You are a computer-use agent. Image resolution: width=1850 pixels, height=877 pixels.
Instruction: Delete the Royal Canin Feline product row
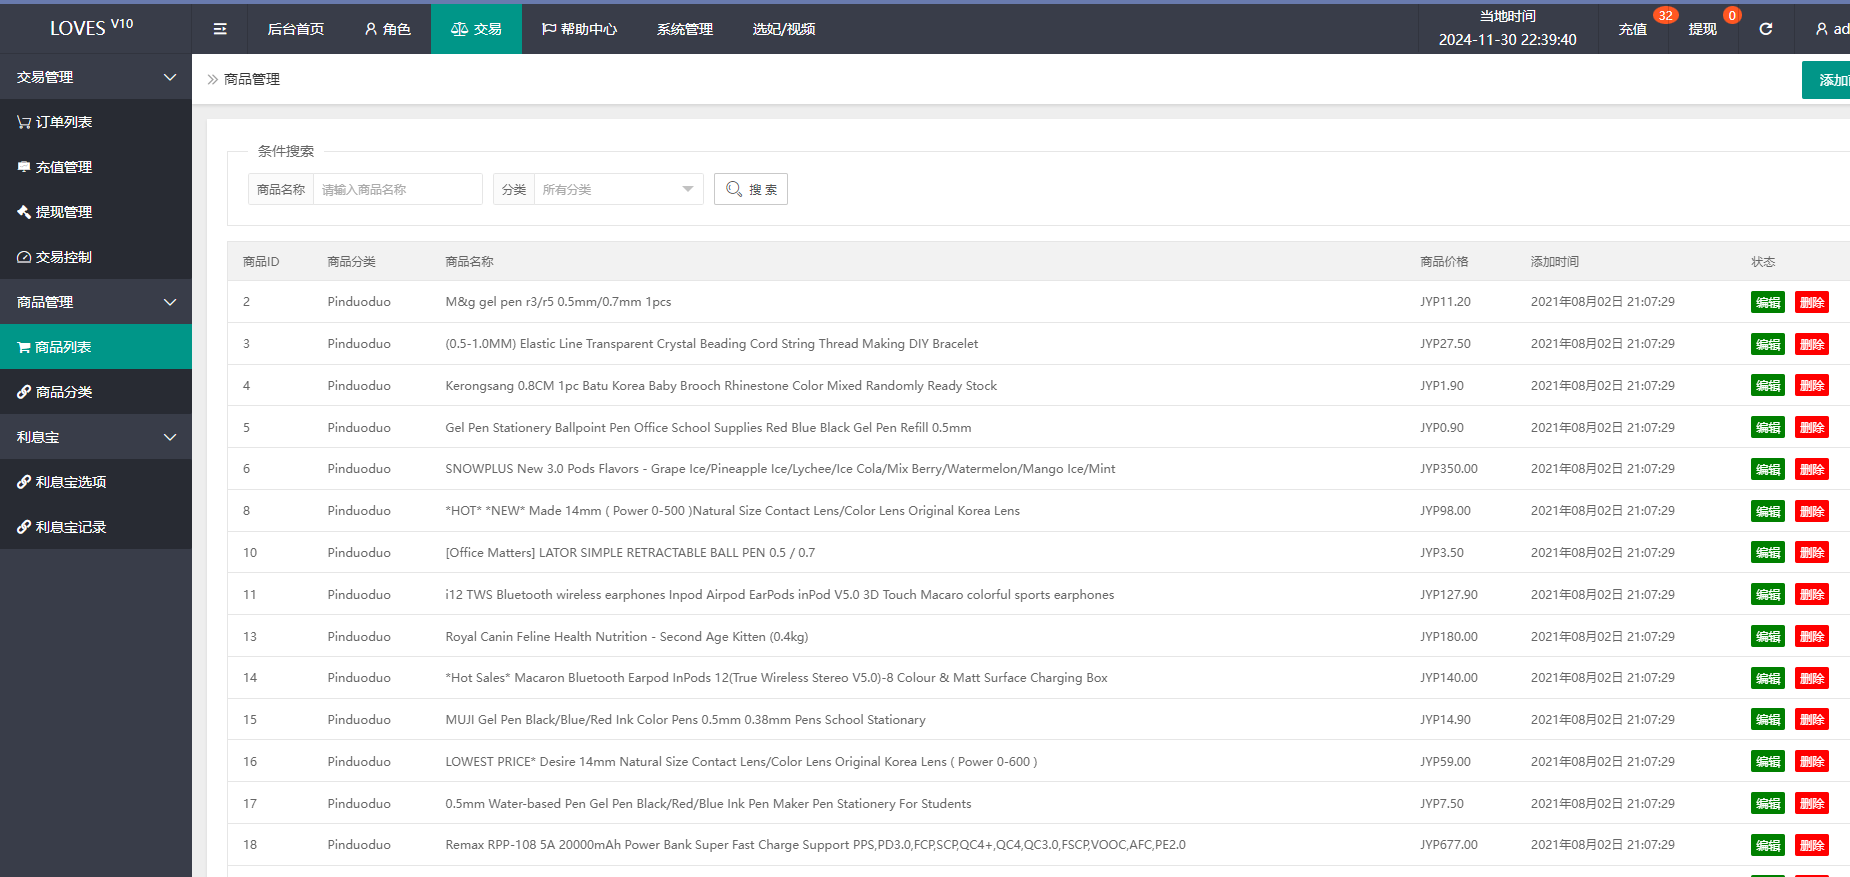pyautogui.click(x=1811, y=637)
